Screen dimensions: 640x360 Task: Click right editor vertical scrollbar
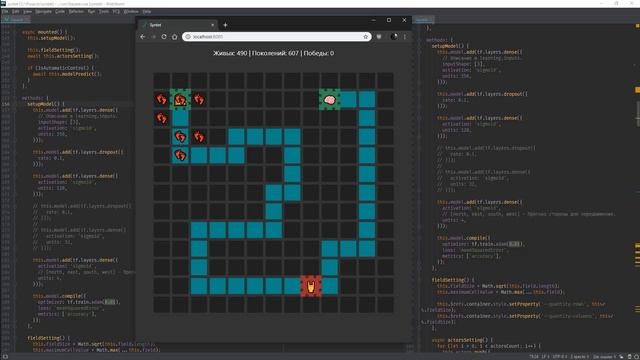click(638, 114)
